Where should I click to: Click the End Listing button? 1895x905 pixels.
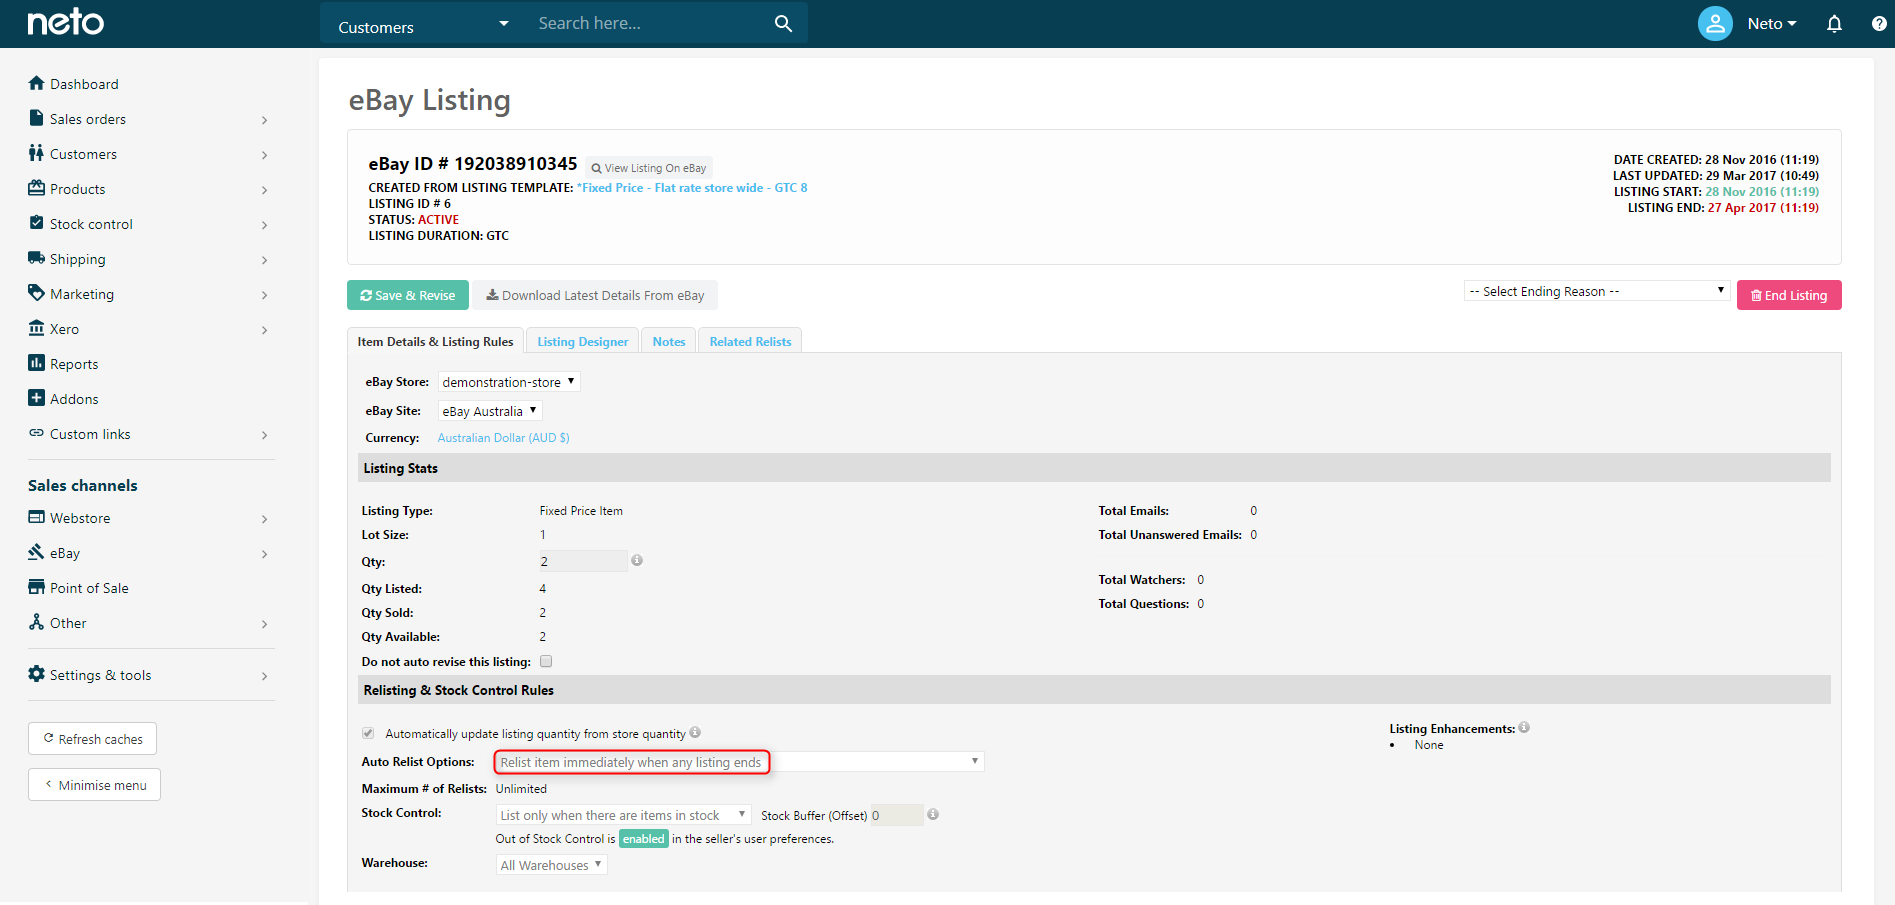point(1789,295)
